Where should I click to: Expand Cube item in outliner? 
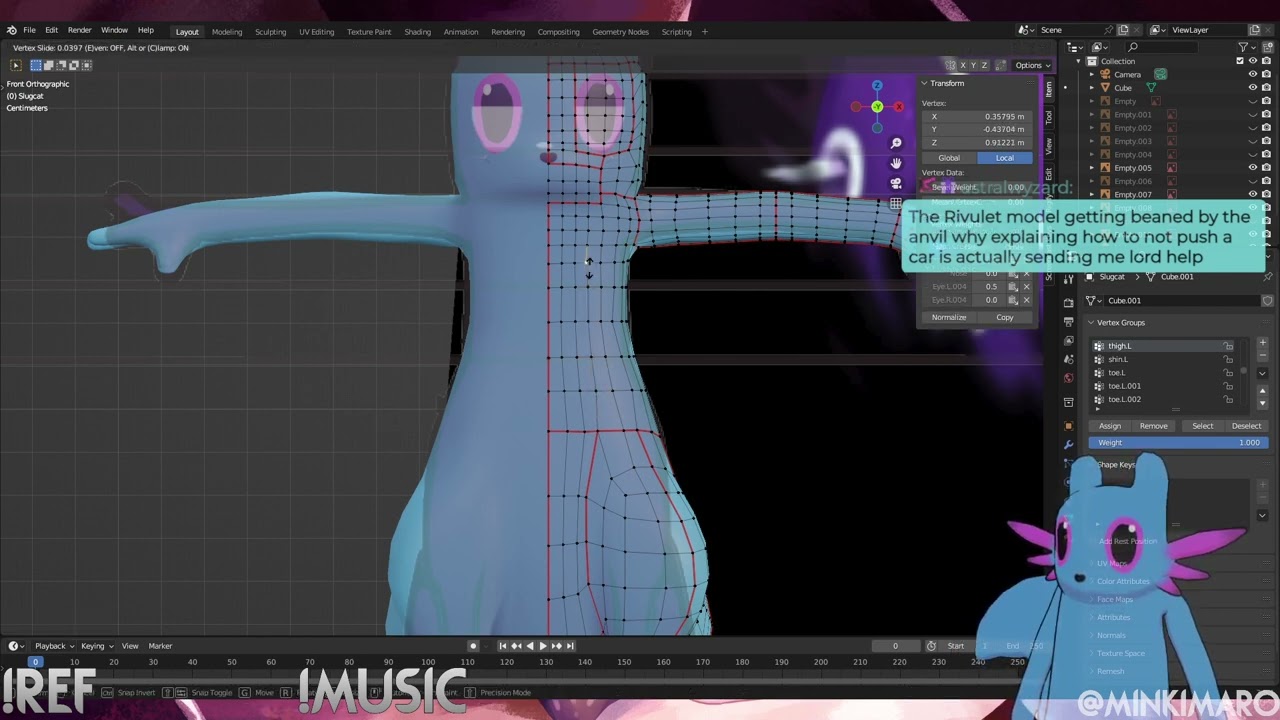(1092, 88)
